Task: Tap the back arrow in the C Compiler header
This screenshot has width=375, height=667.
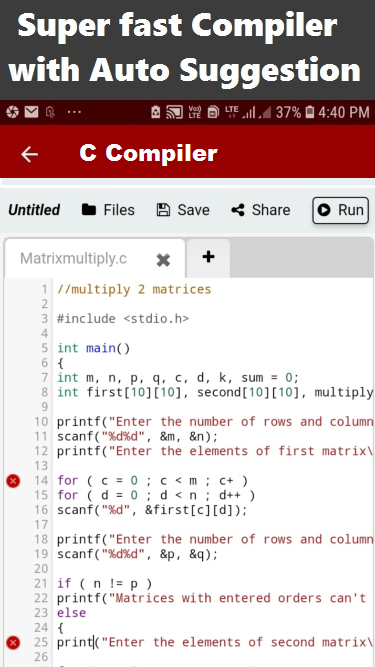Action: coord(30,154)
